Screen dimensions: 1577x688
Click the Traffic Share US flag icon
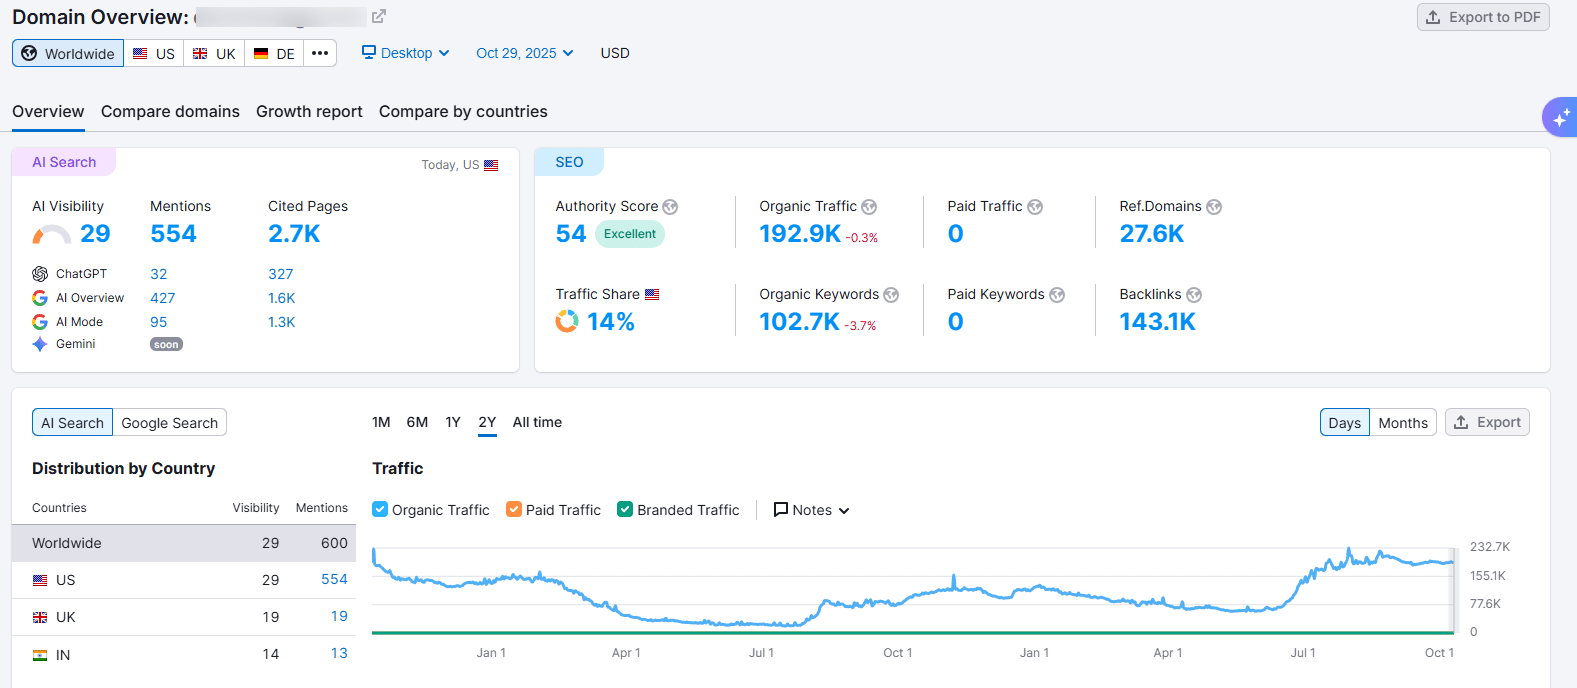click(652, 294)
